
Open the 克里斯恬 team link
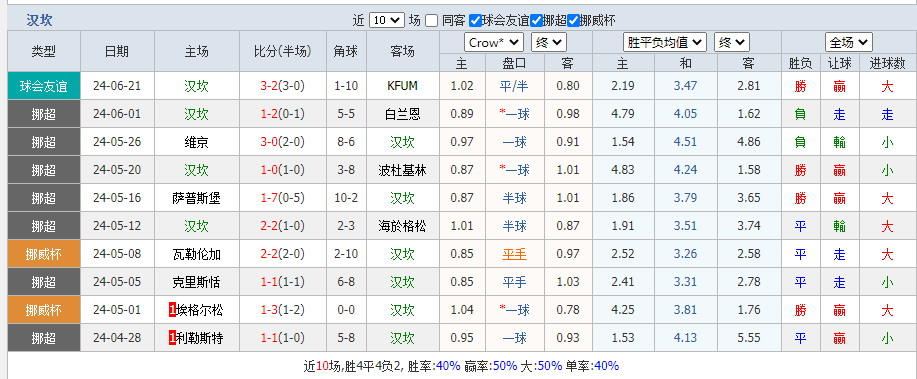tap(196, 282)
